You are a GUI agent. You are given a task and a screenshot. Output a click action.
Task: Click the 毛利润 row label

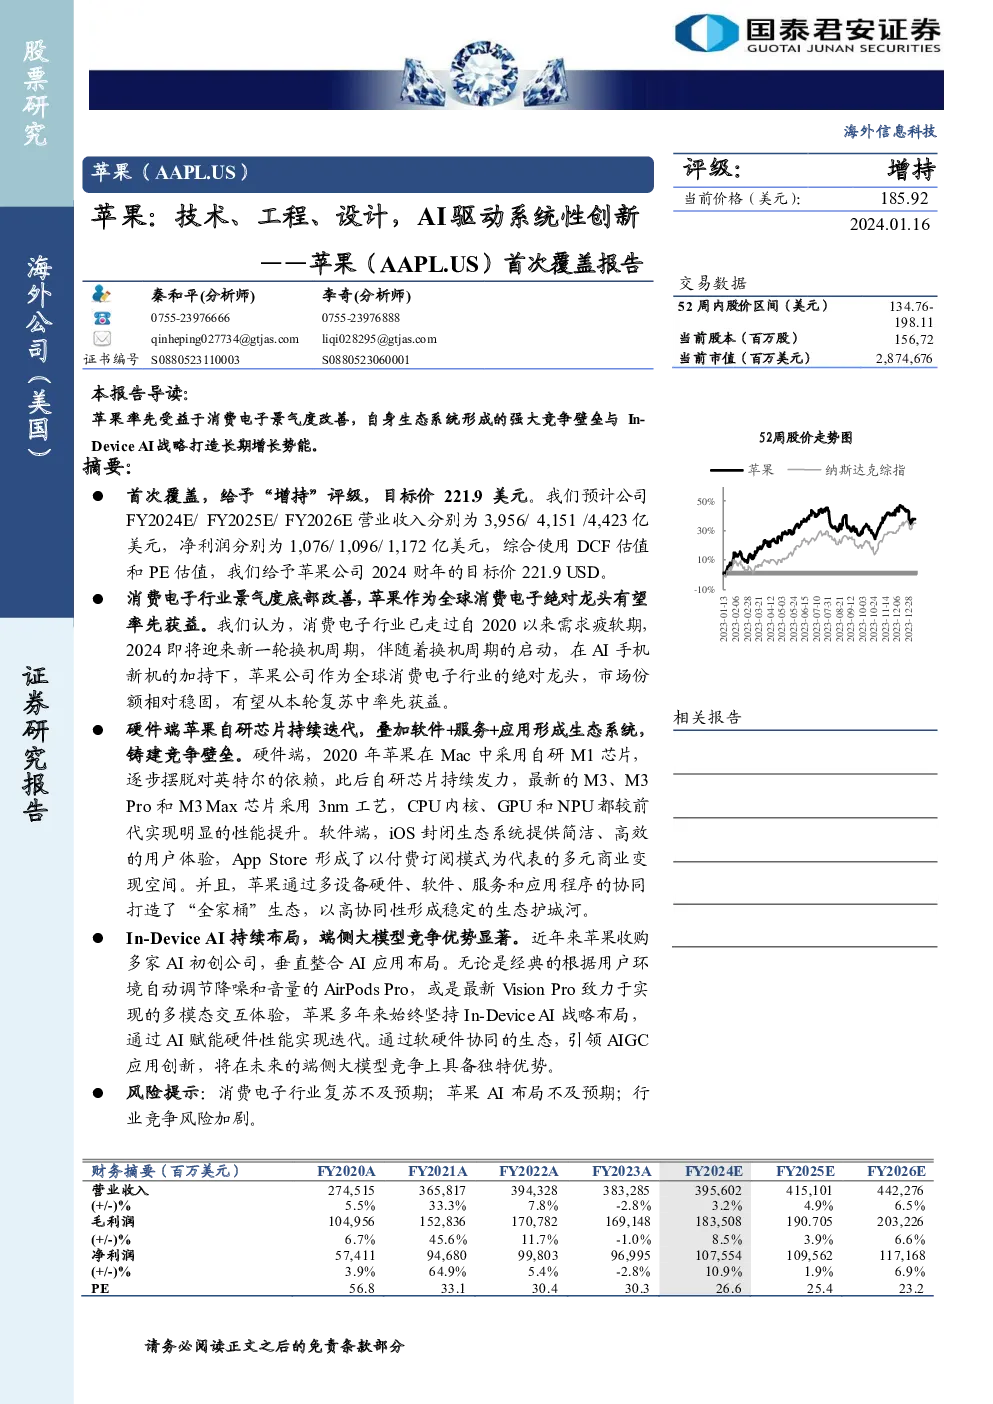pos(113,1221)
